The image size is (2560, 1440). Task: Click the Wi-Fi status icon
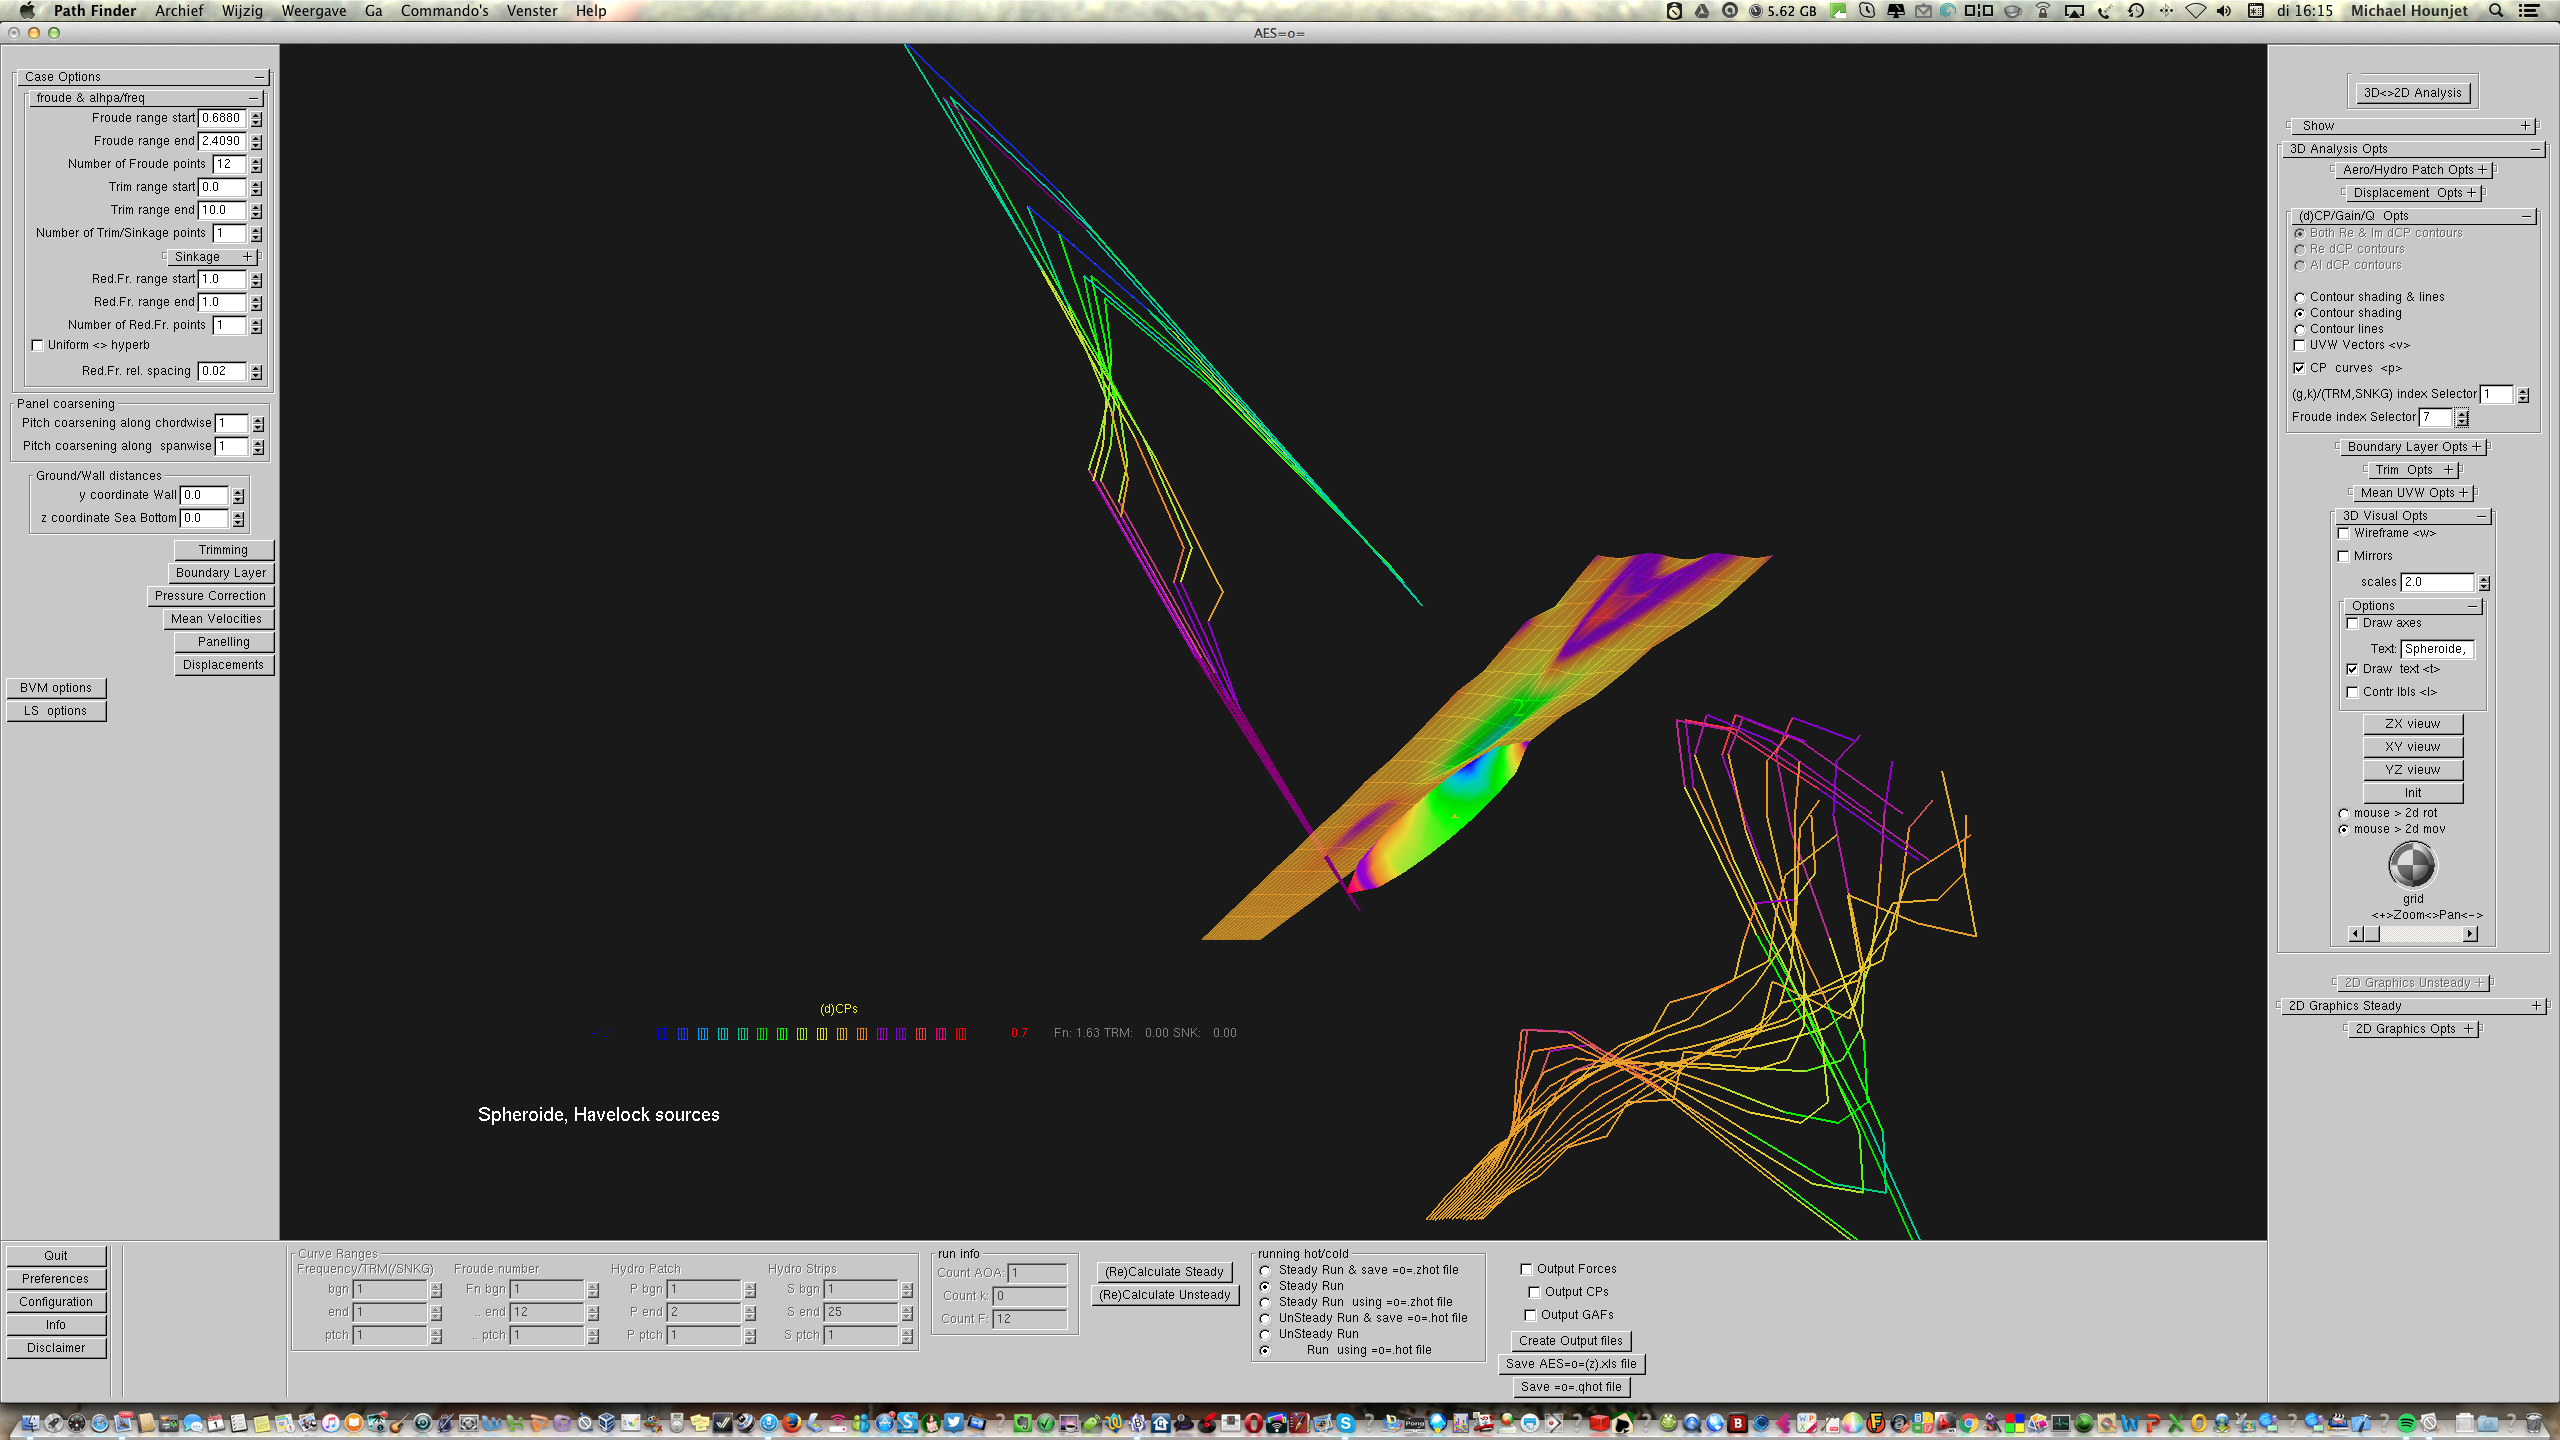click(x=2195, y=11)
